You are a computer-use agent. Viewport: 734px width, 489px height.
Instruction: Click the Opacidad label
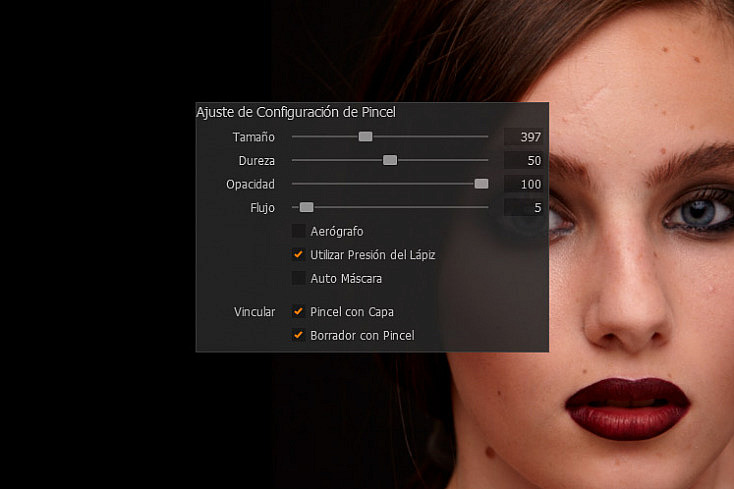(250, 184)
